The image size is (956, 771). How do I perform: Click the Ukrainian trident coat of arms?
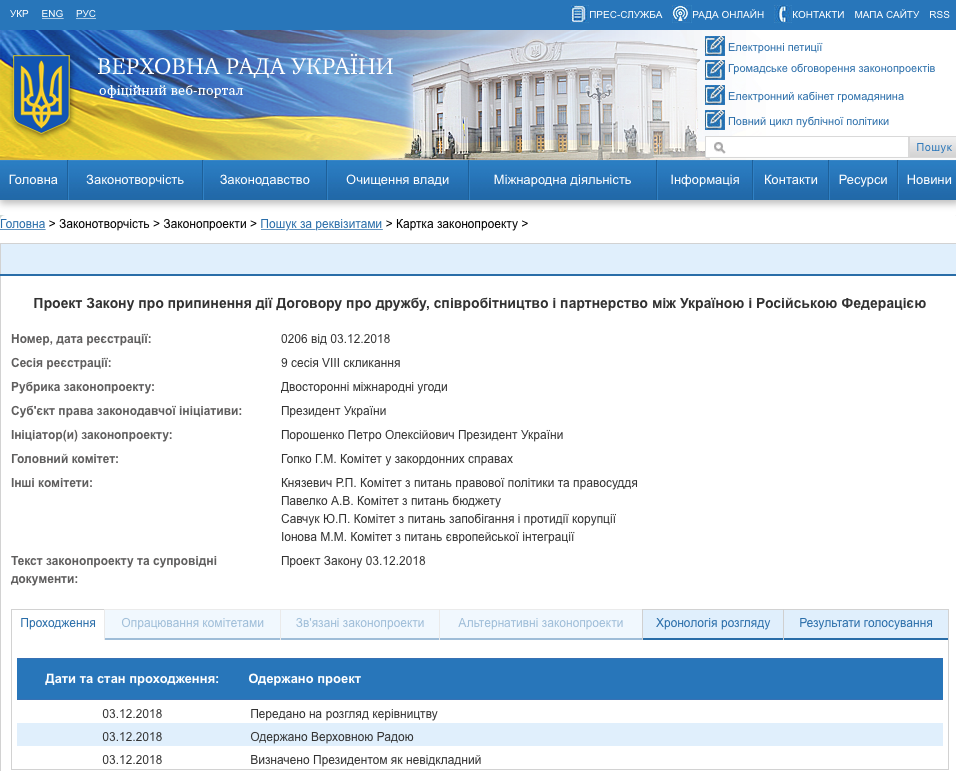[x=41, y=94]
